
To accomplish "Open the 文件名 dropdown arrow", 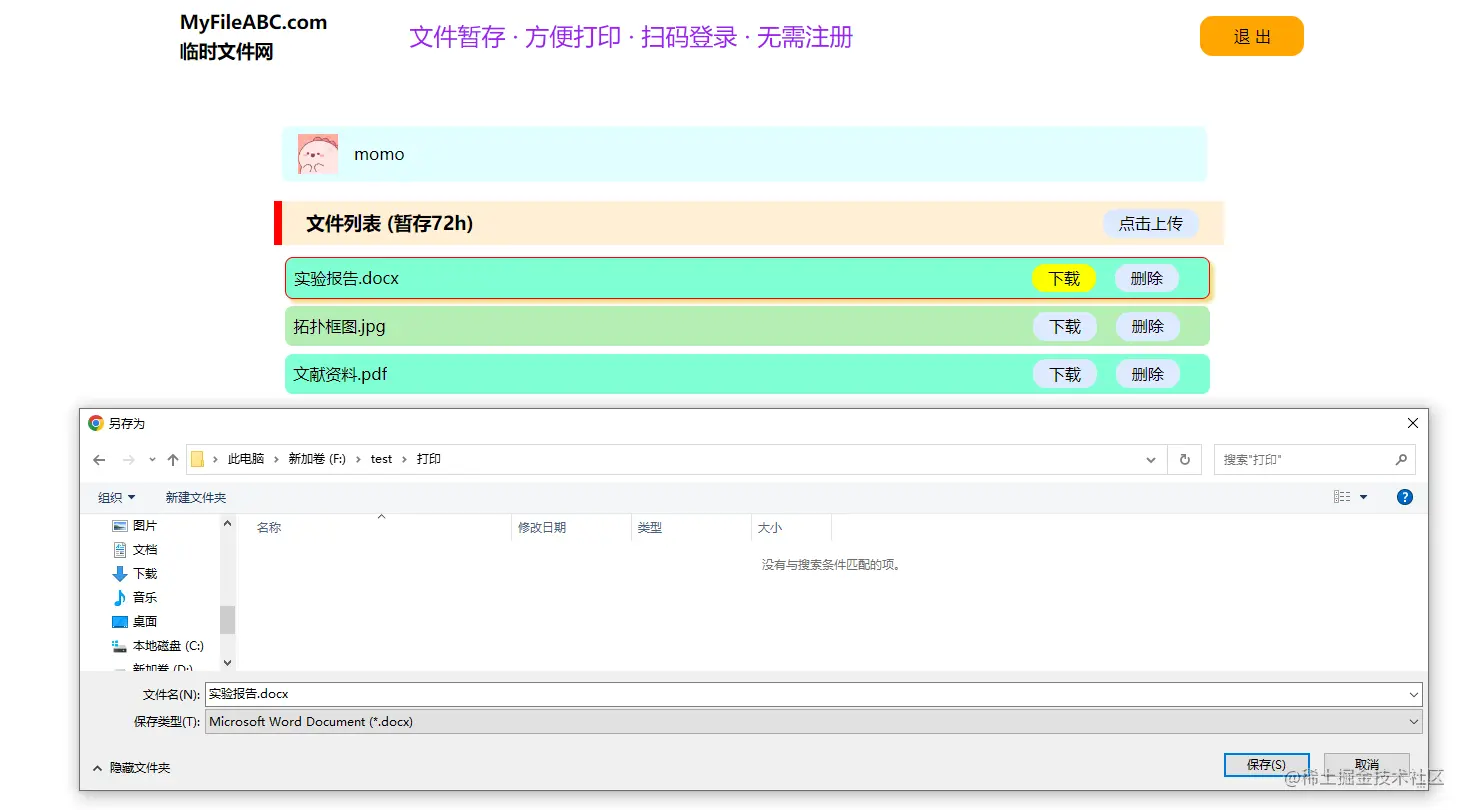I will 1414,694.
